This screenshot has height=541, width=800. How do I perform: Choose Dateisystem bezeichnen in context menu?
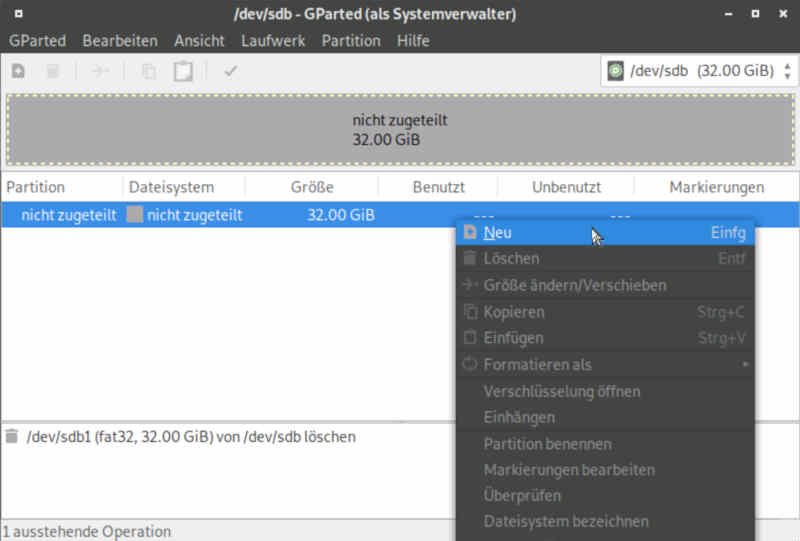pyautogui.click(x=605, y=521)
